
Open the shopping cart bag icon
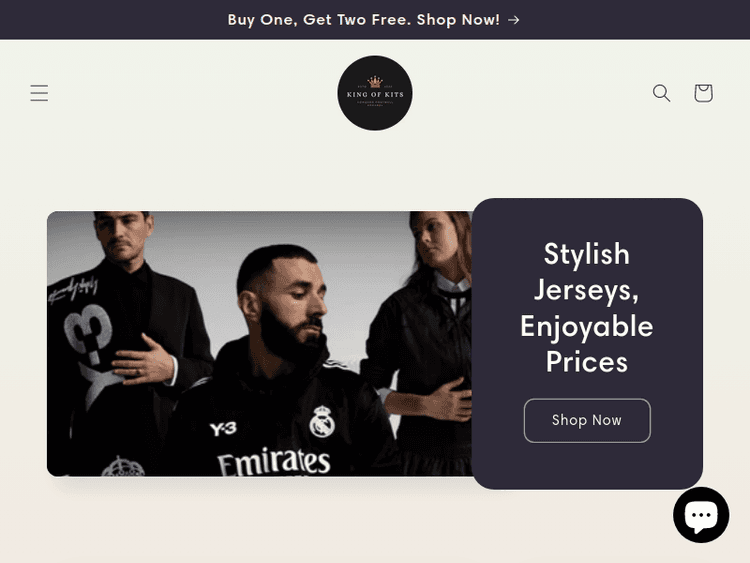[x=703, y=93]
